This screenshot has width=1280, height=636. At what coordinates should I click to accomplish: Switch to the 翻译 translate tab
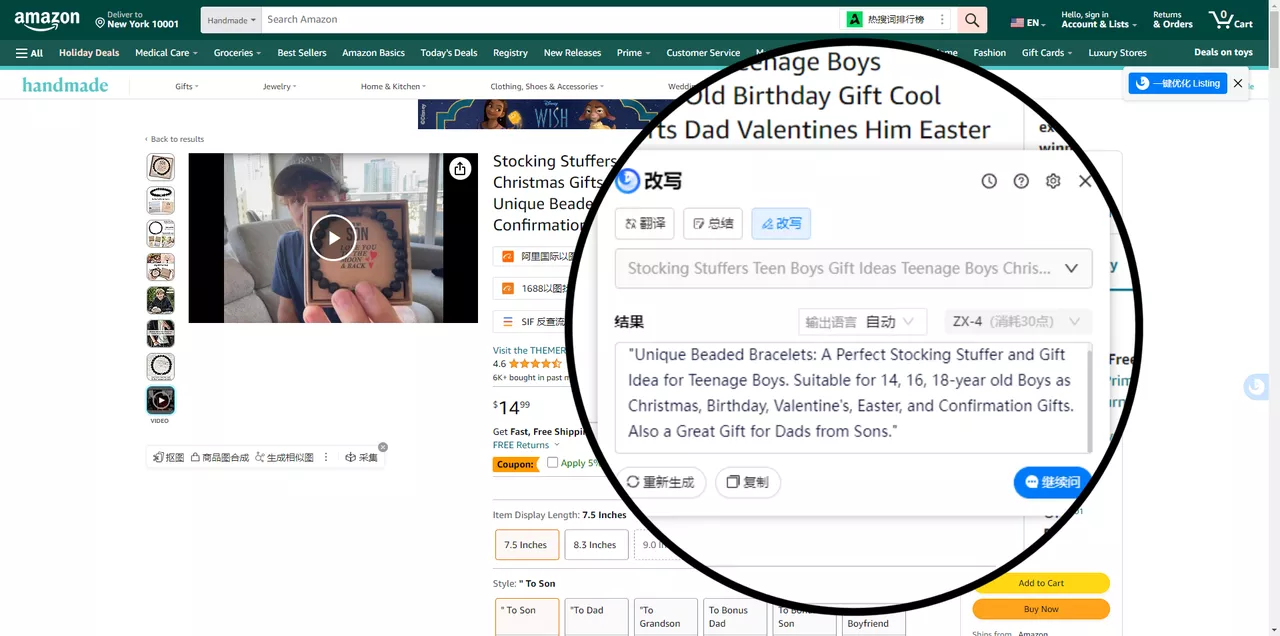[645, 224]
